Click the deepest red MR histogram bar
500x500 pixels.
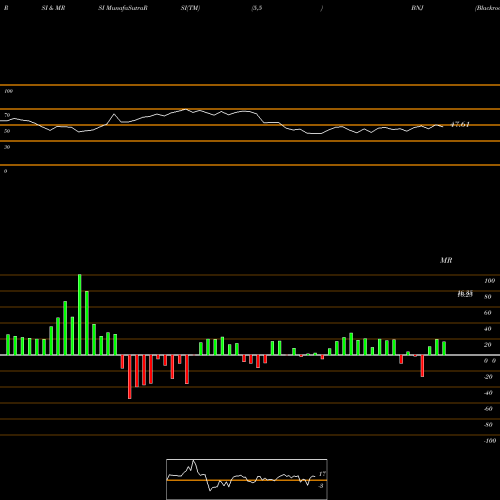[x=130, y=377]
